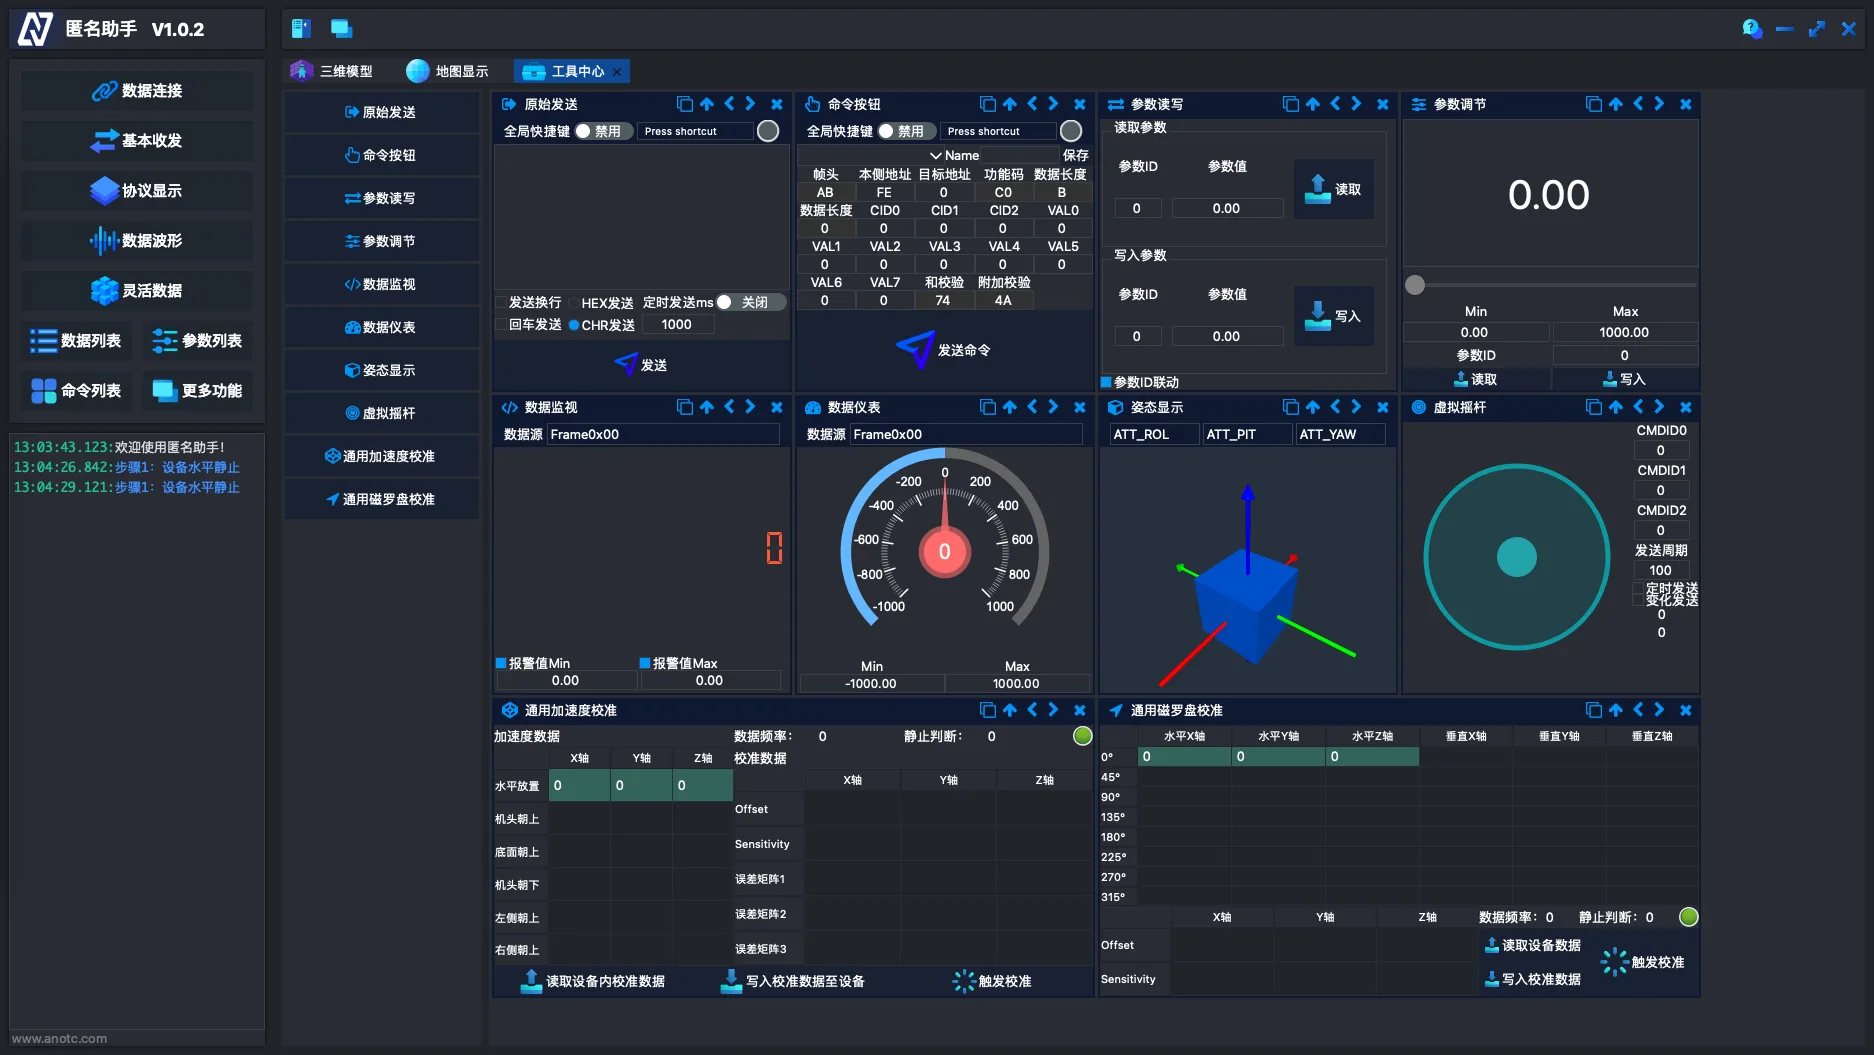
Task: Toggle the 报警值Min checkbox
Action: [x=501, y=663]
